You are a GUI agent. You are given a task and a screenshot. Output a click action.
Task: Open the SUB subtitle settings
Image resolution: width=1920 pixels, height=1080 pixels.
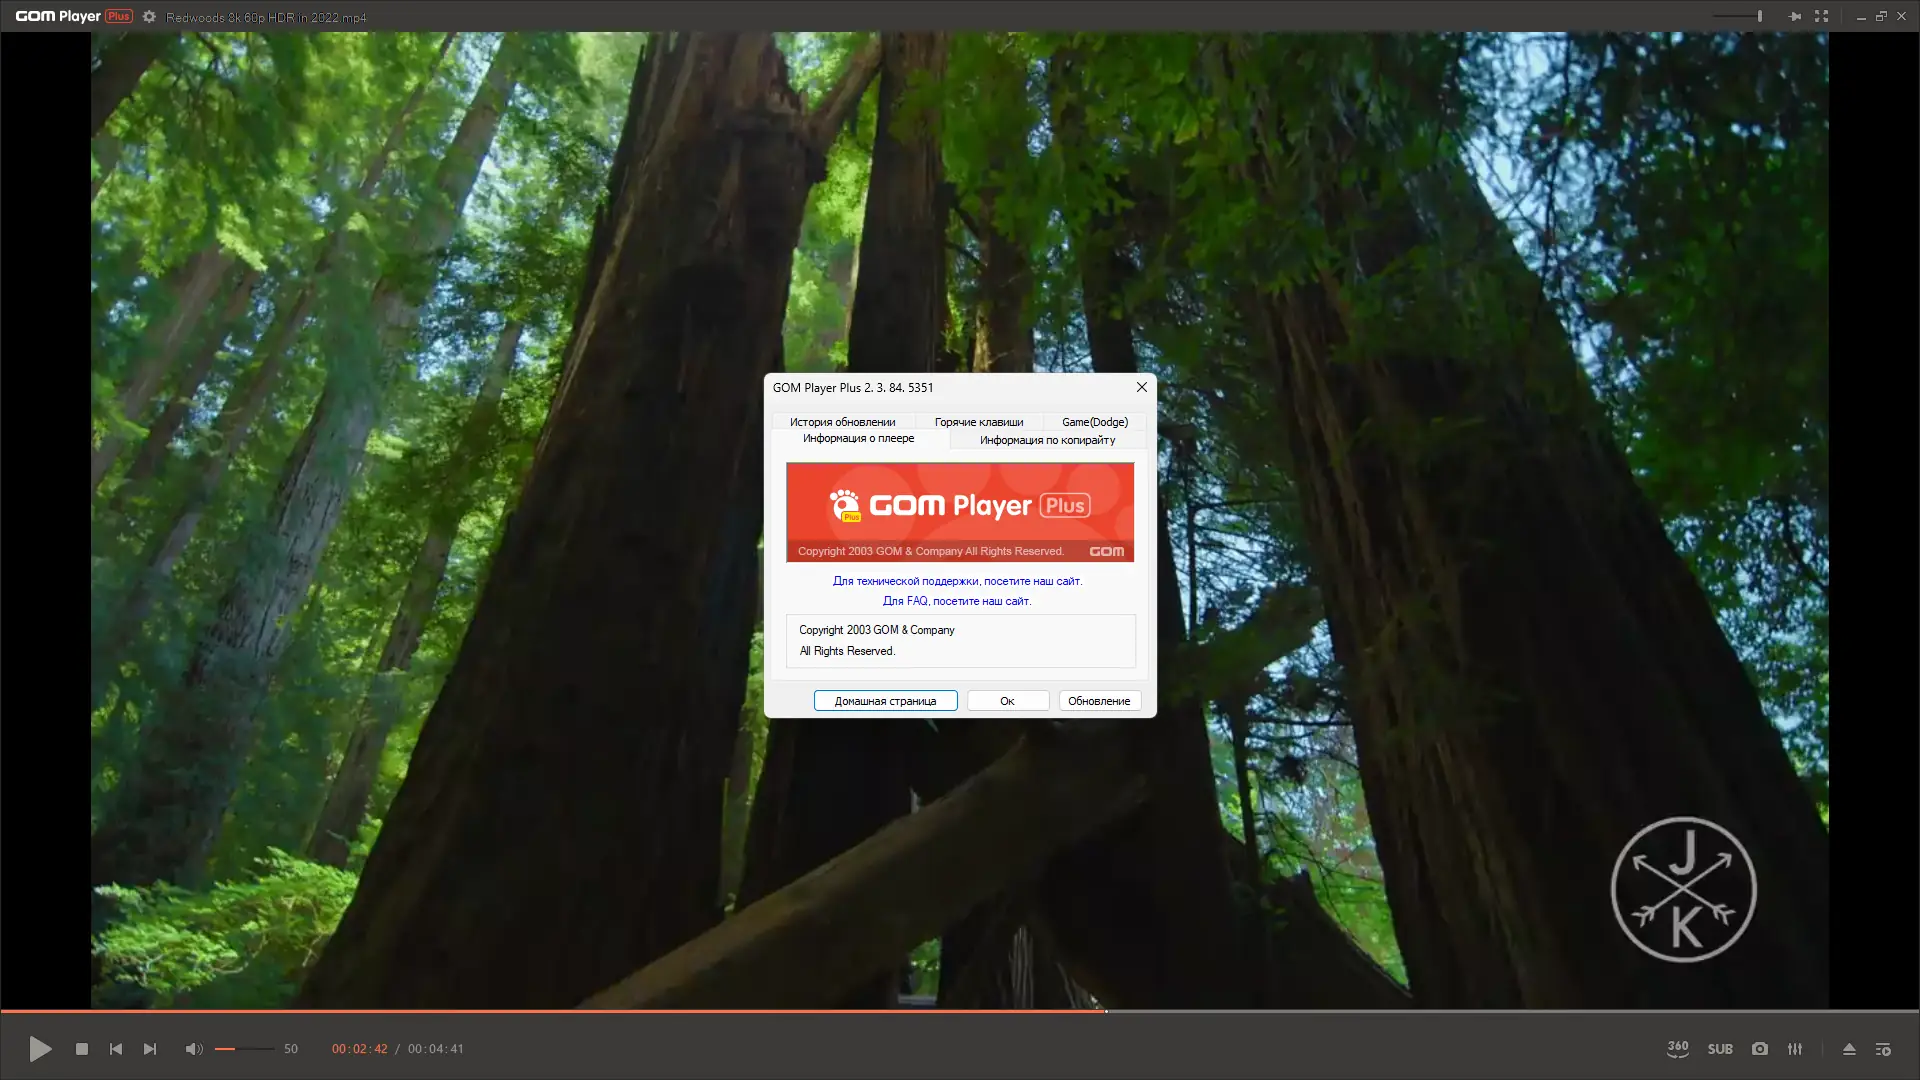[x=1720, y=1049]
